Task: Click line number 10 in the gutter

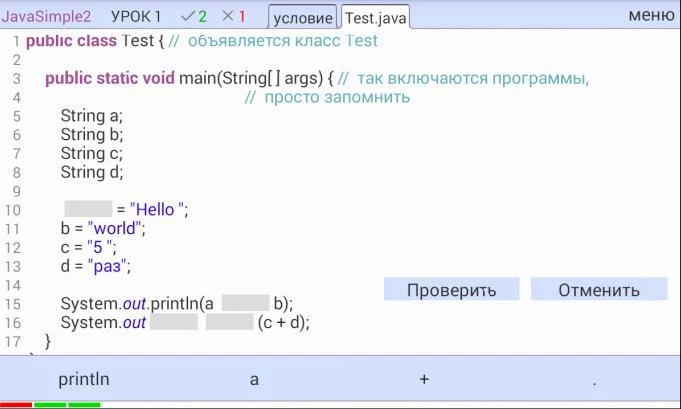Action: click(x=13, y=210)
